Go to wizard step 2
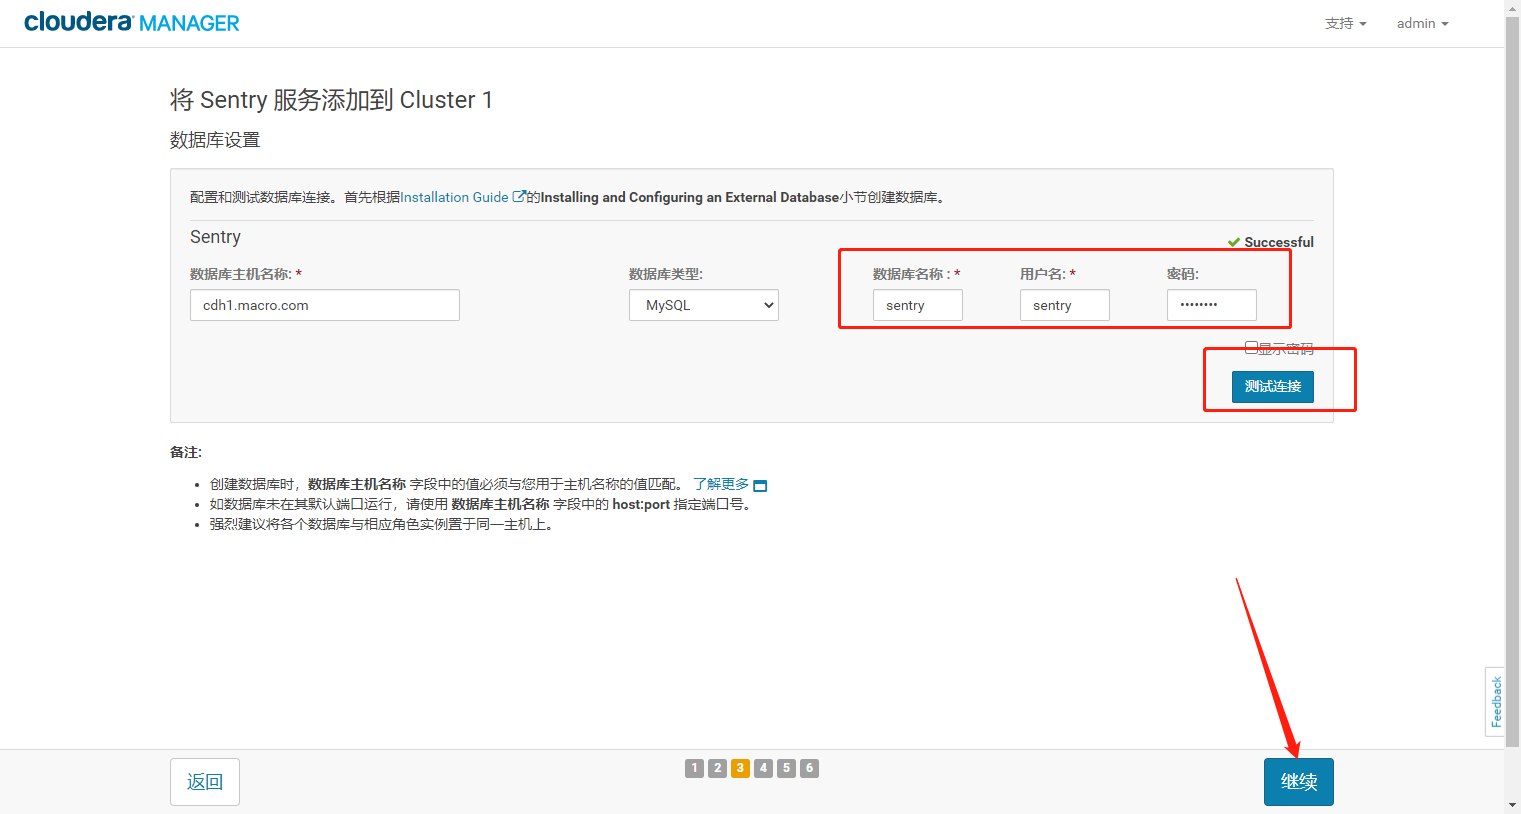 click(x=717, y=768)
